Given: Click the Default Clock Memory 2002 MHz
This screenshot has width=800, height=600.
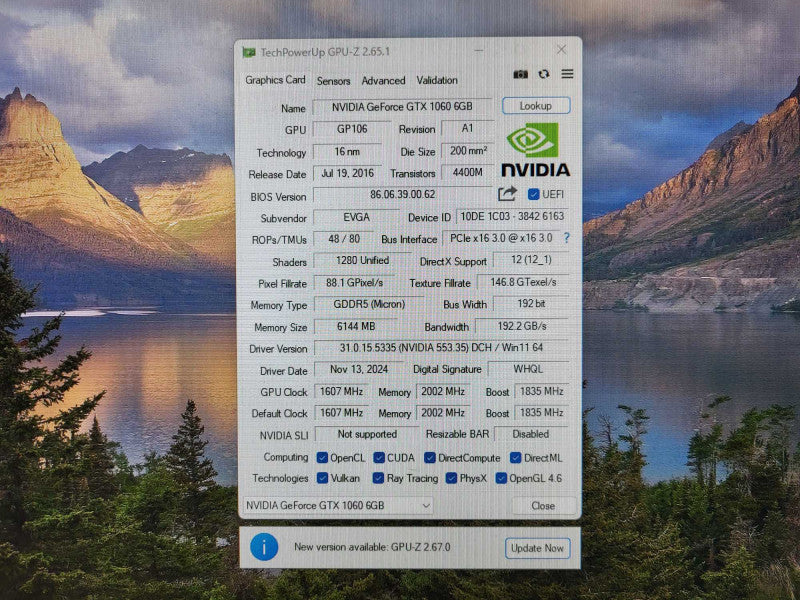Looking at the screenshot, I should tap(442, 413).
